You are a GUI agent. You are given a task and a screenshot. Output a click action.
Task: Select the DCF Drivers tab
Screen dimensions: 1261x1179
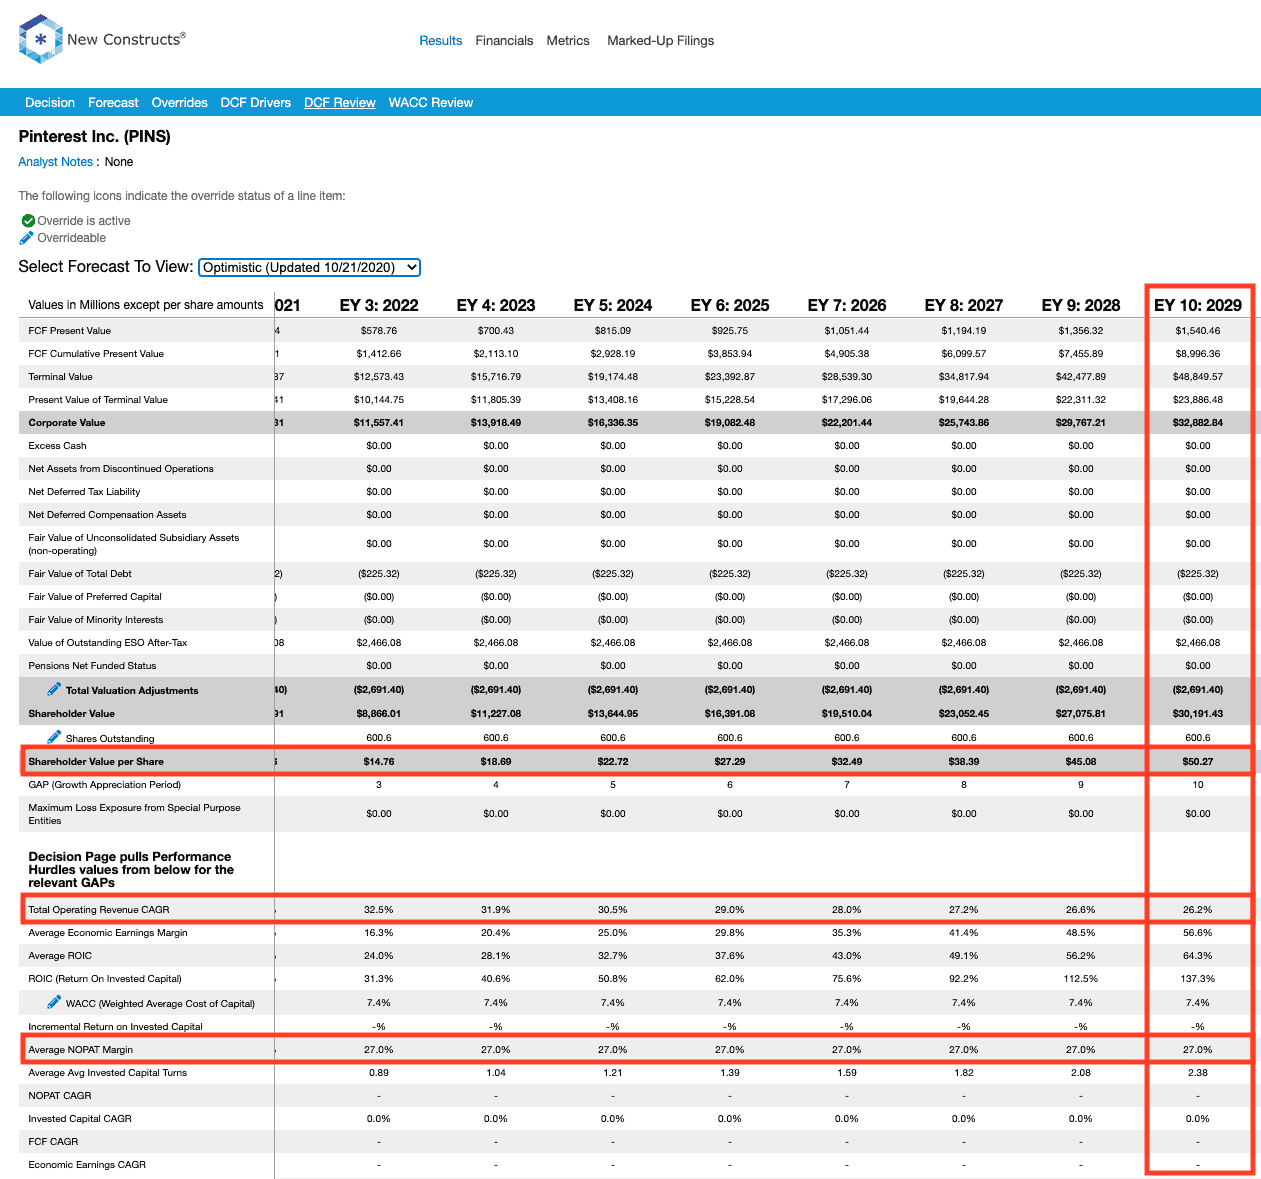(256, 102)
